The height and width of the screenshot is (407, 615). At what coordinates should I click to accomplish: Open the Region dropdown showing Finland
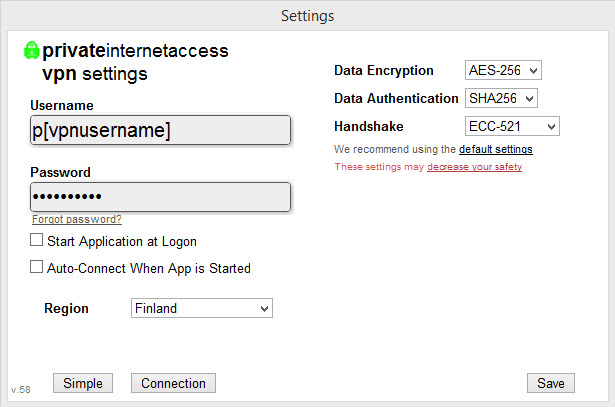(202, 308)
